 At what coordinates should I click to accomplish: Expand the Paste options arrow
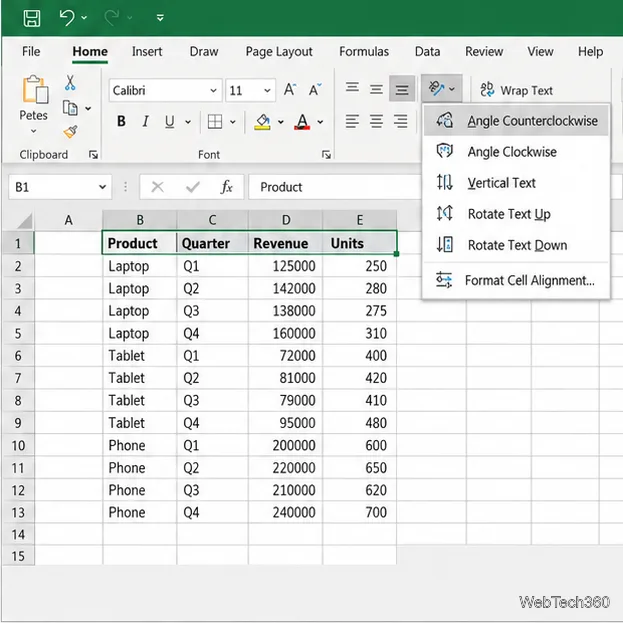(33, 131)
